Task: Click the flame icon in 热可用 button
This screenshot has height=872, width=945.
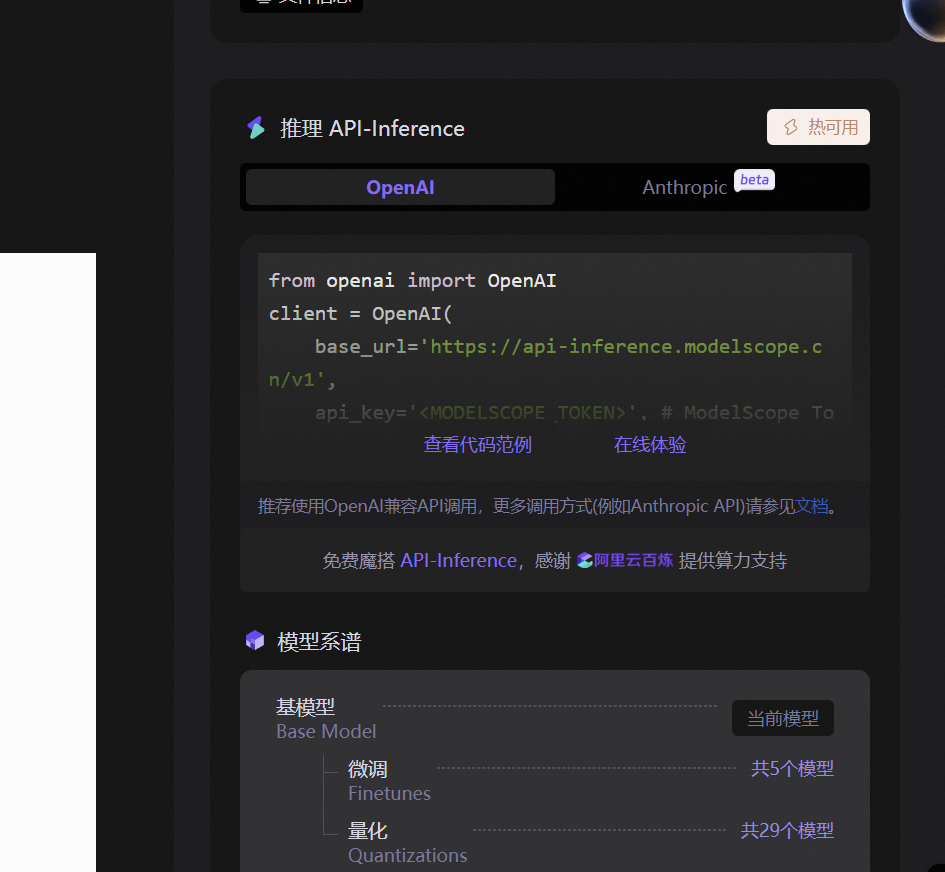Action: (790, 127)
